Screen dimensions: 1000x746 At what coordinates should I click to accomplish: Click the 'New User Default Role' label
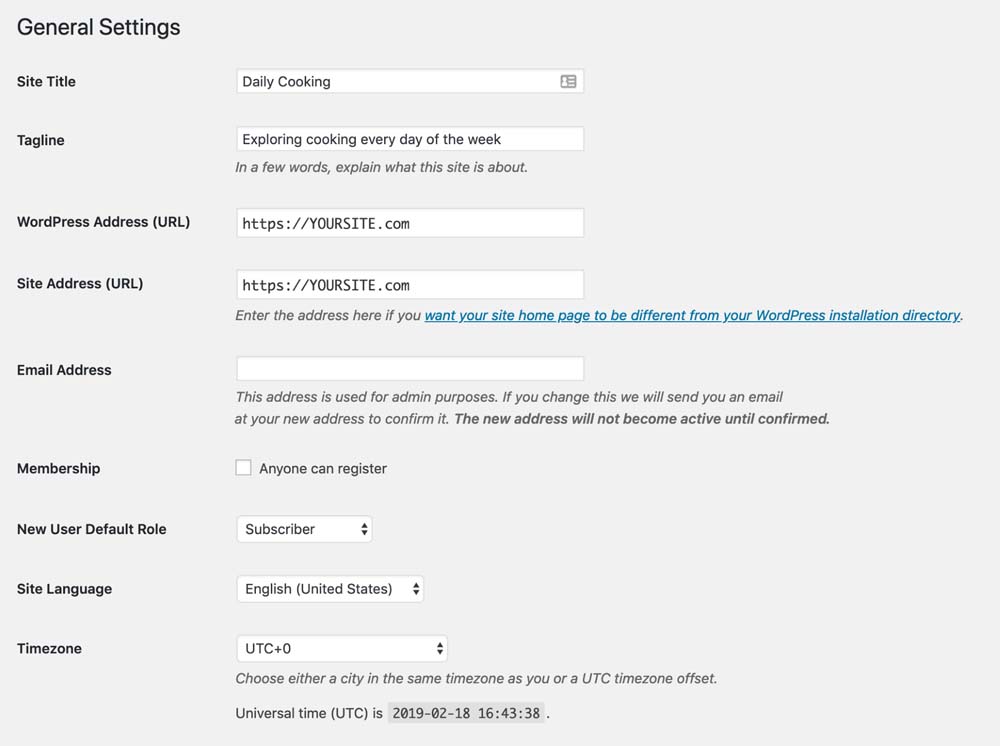92,529
